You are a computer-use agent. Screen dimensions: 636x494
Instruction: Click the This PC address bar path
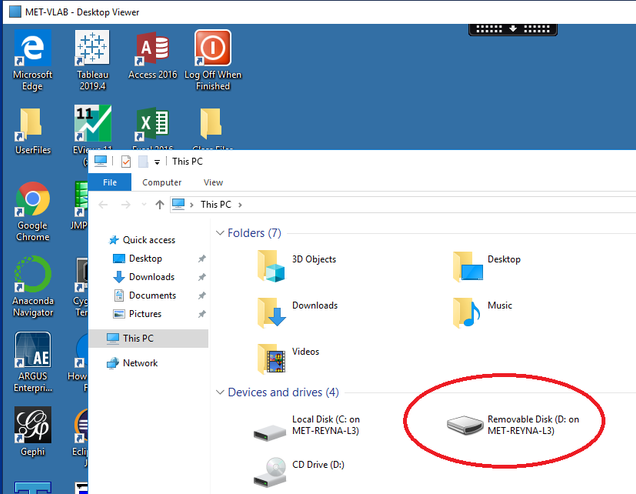pyautogui.click(x=215, y=205)
